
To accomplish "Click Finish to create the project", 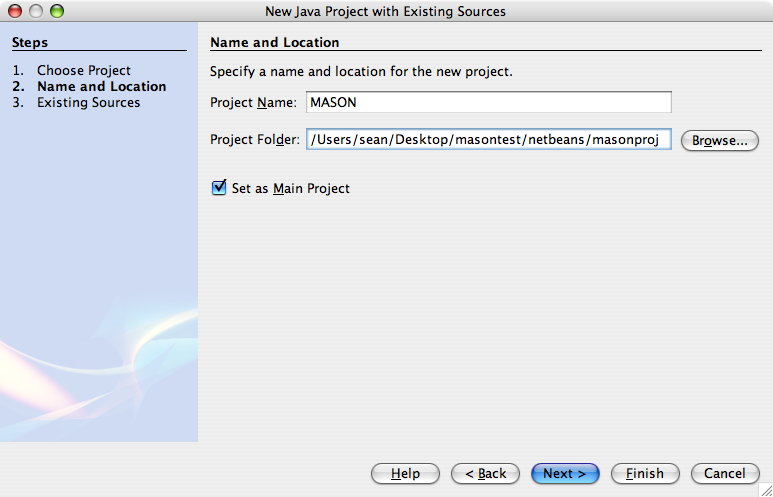I will tap(645, 473).
